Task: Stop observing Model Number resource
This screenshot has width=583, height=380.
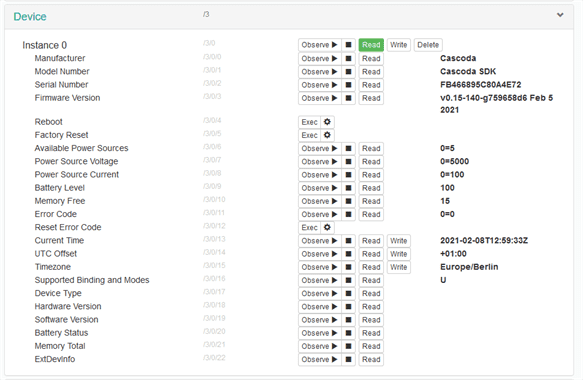Action: pos(348,72)
